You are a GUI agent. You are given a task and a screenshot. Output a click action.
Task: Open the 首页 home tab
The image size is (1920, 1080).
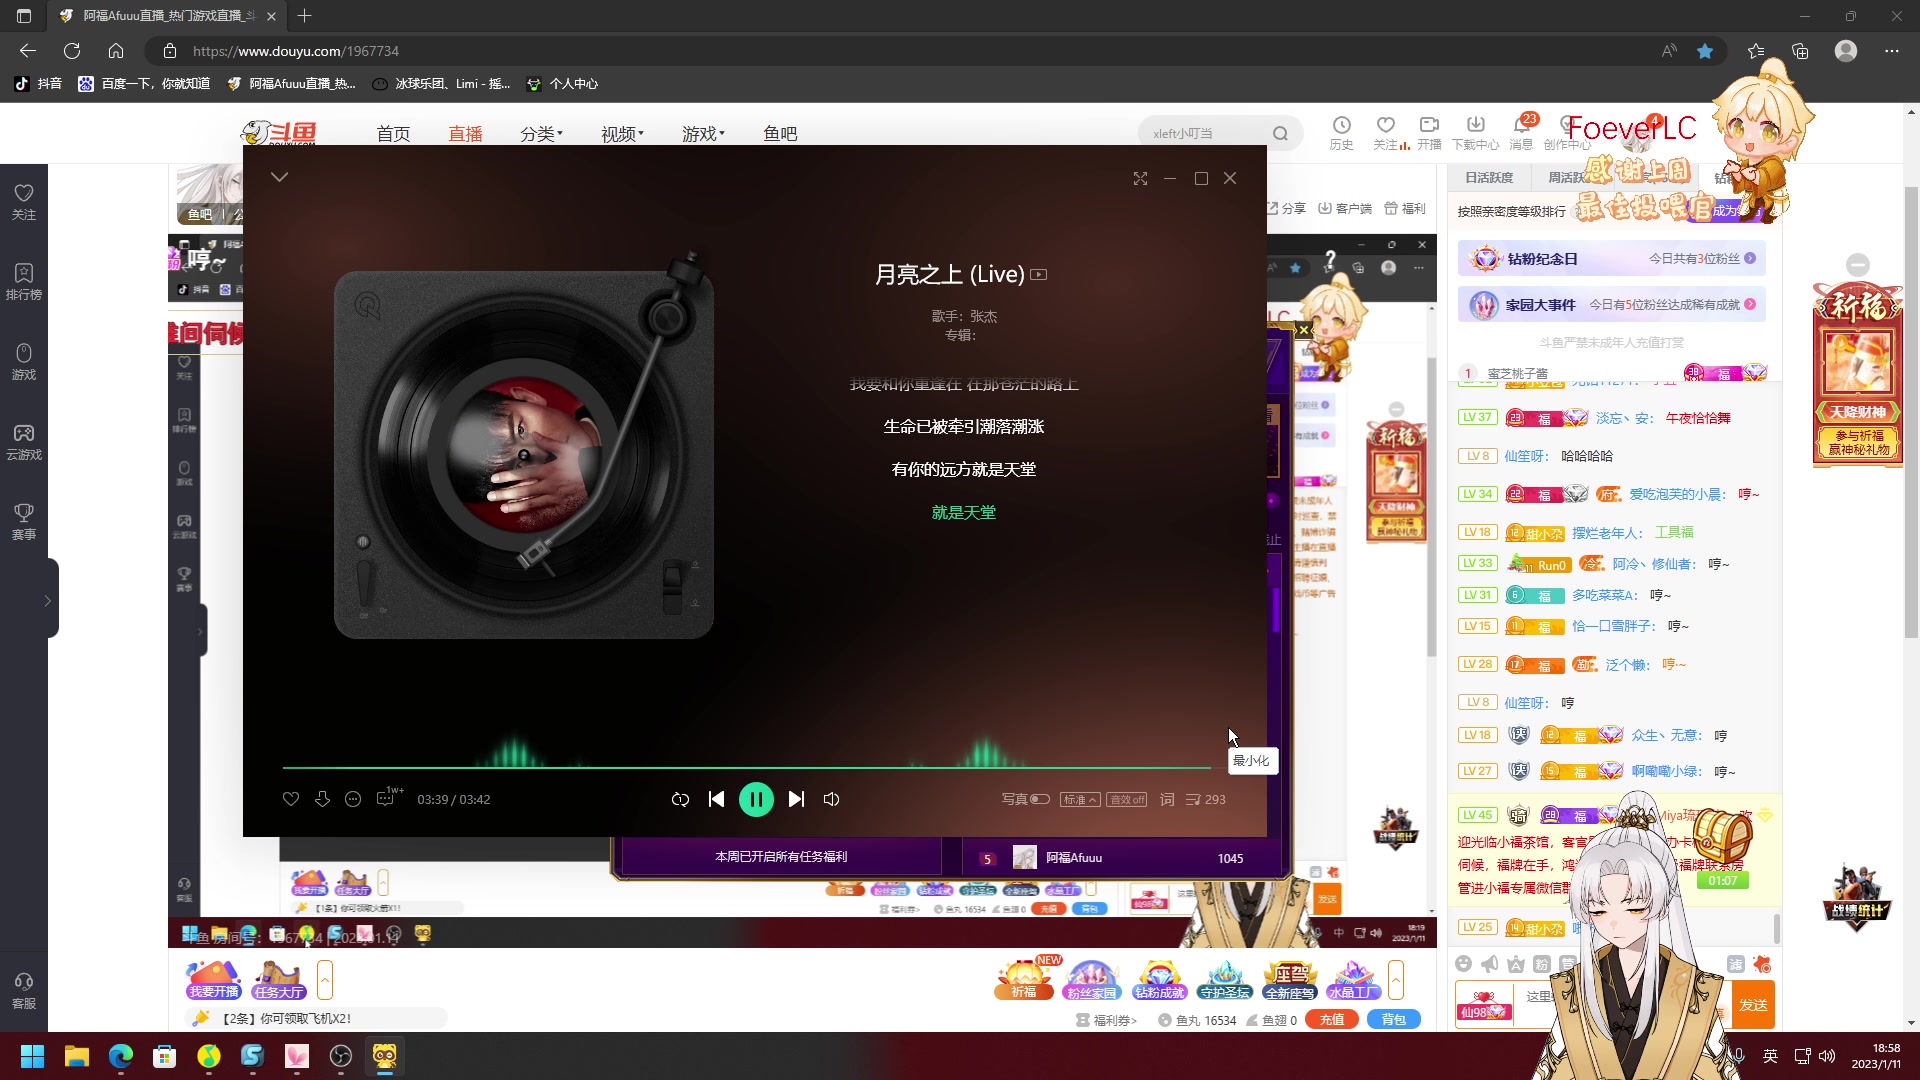[393, 134]
